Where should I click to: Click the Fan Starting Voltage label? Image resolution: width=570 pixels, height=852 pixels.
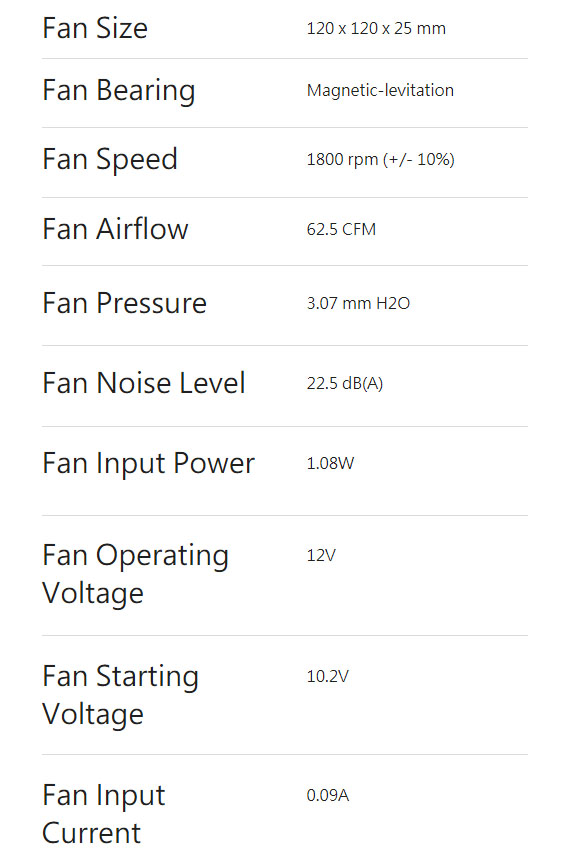pos(121,695)
